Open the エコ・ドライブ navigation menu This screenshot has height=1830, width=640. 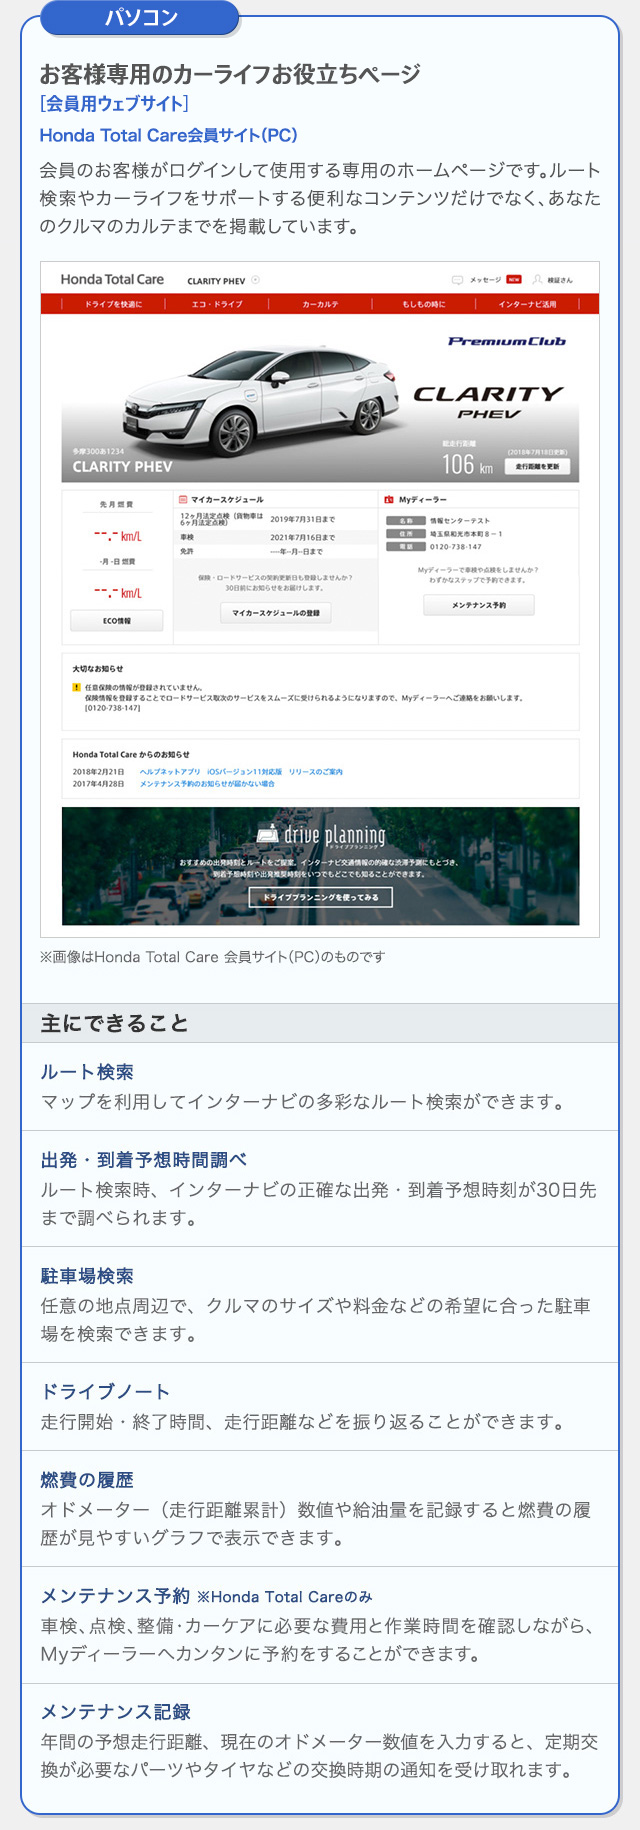coord(217,304)
